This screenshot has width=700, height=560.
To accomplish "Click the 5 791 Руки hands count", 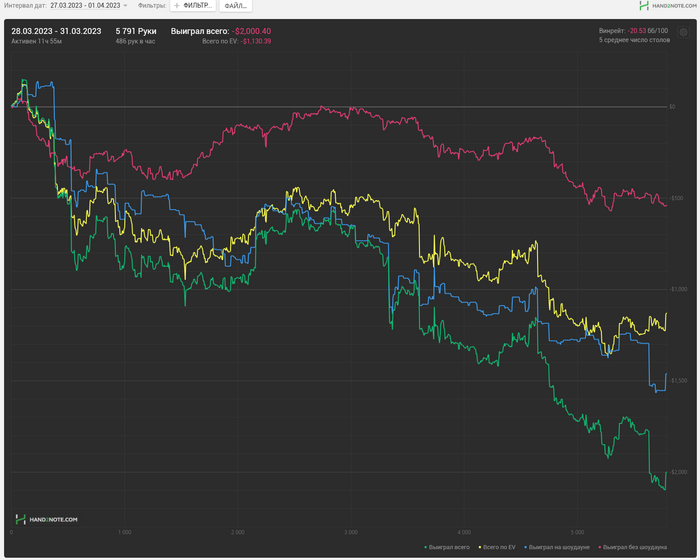I will [x=136, y=31].
